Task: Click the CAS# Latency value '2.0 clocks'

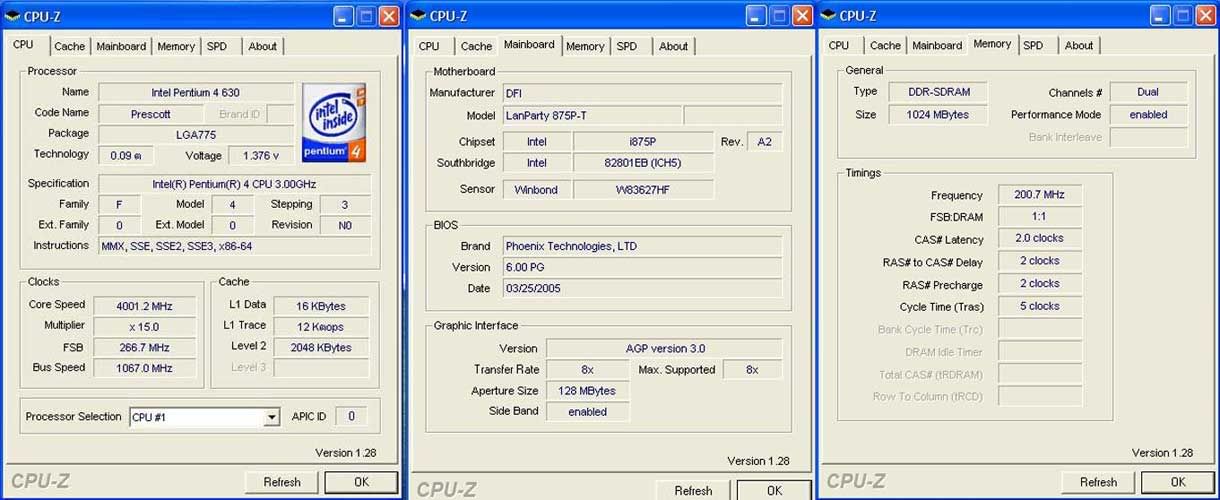Action: (1040, 239)
